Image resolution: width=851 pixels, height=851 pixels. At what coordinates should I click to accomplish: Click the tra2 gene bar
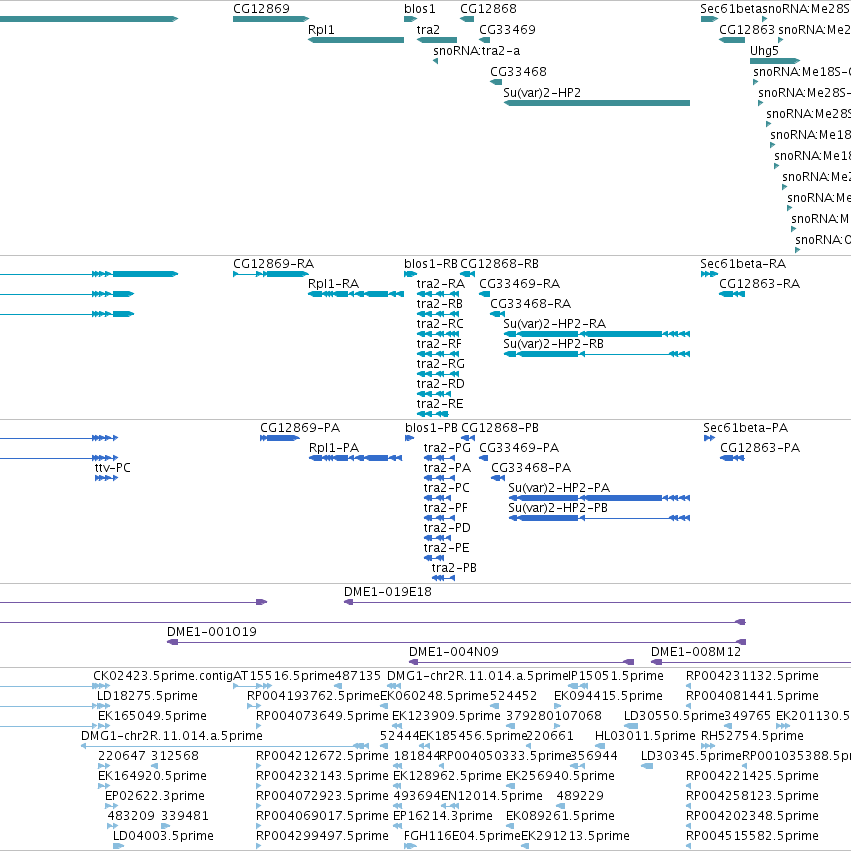coord(437,40)
